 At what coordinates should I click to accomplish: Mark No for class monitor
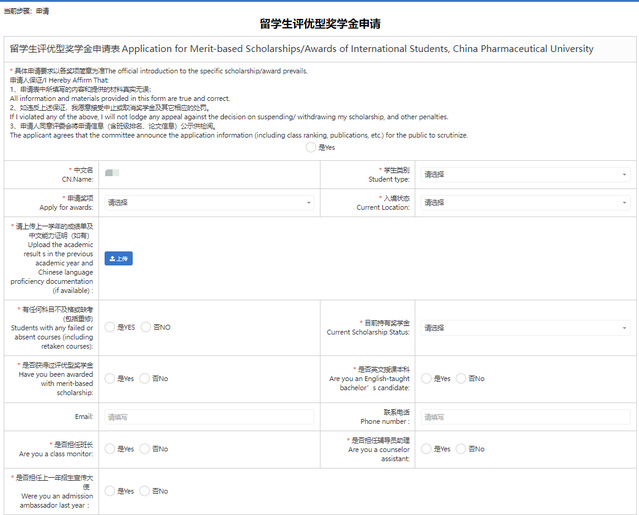point(146,449)
